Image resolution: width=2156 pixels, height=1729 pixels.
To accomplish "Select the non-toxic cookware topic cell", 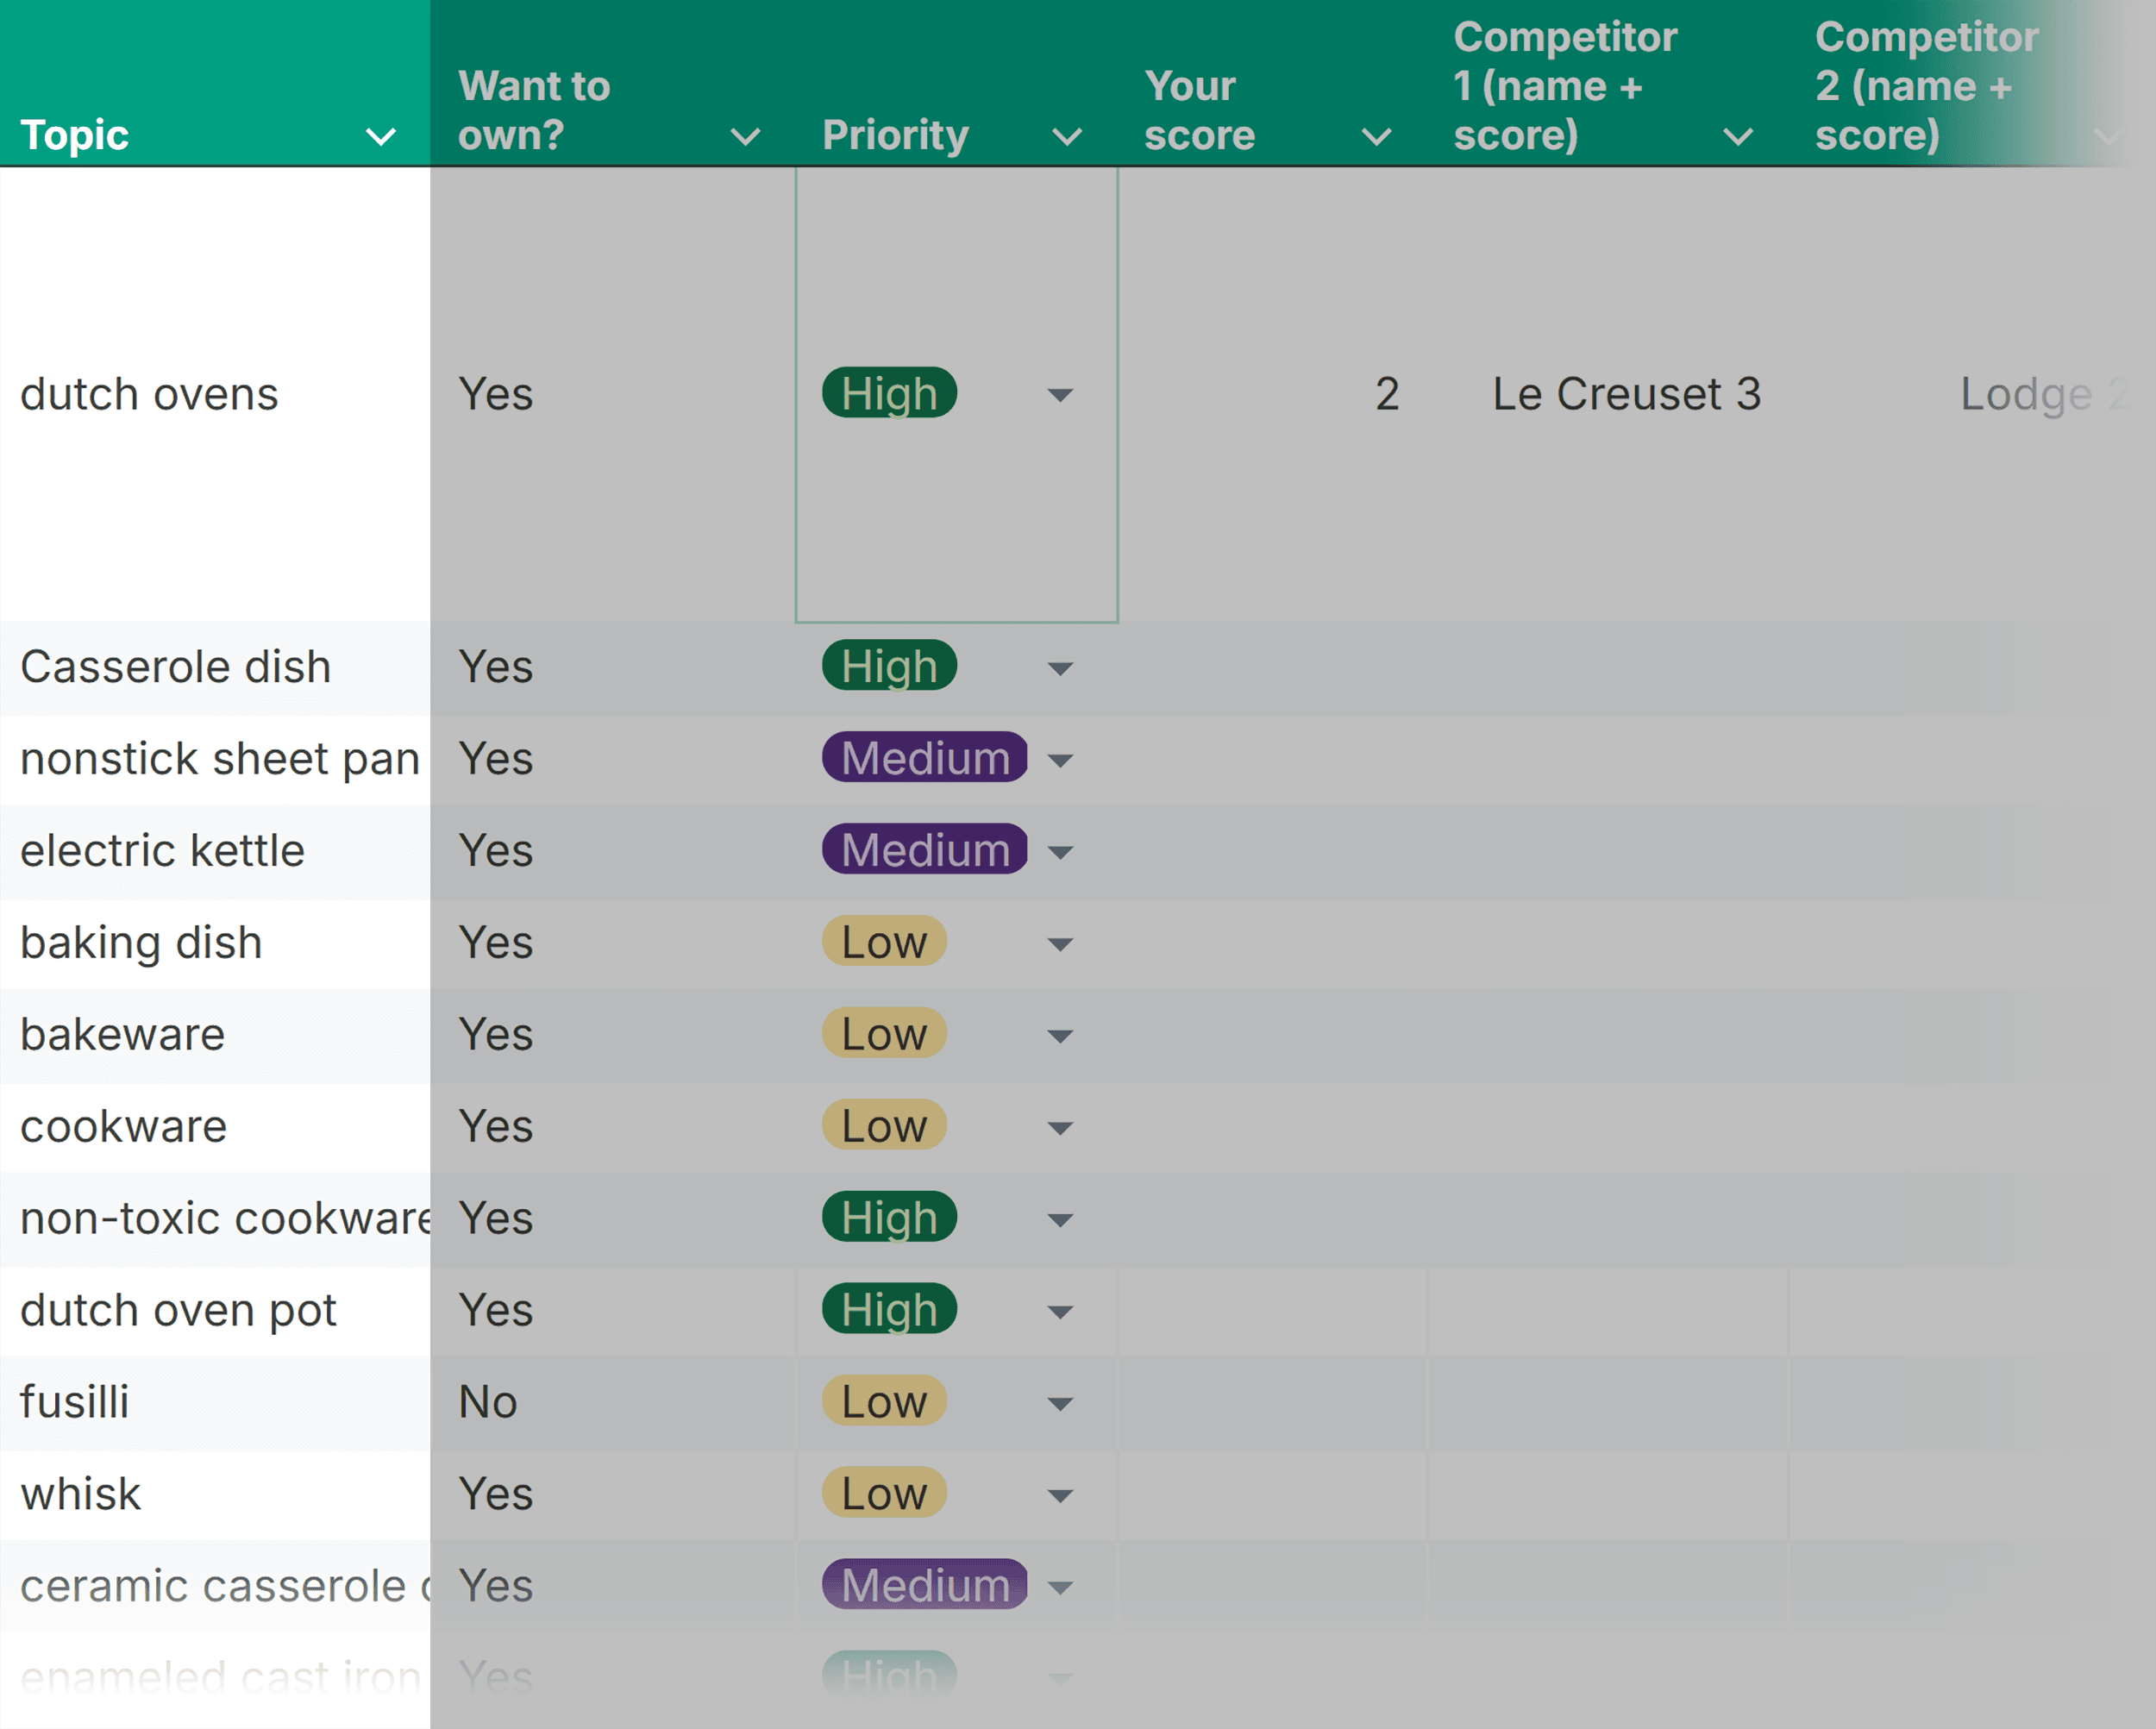I will coord(215,1220).
